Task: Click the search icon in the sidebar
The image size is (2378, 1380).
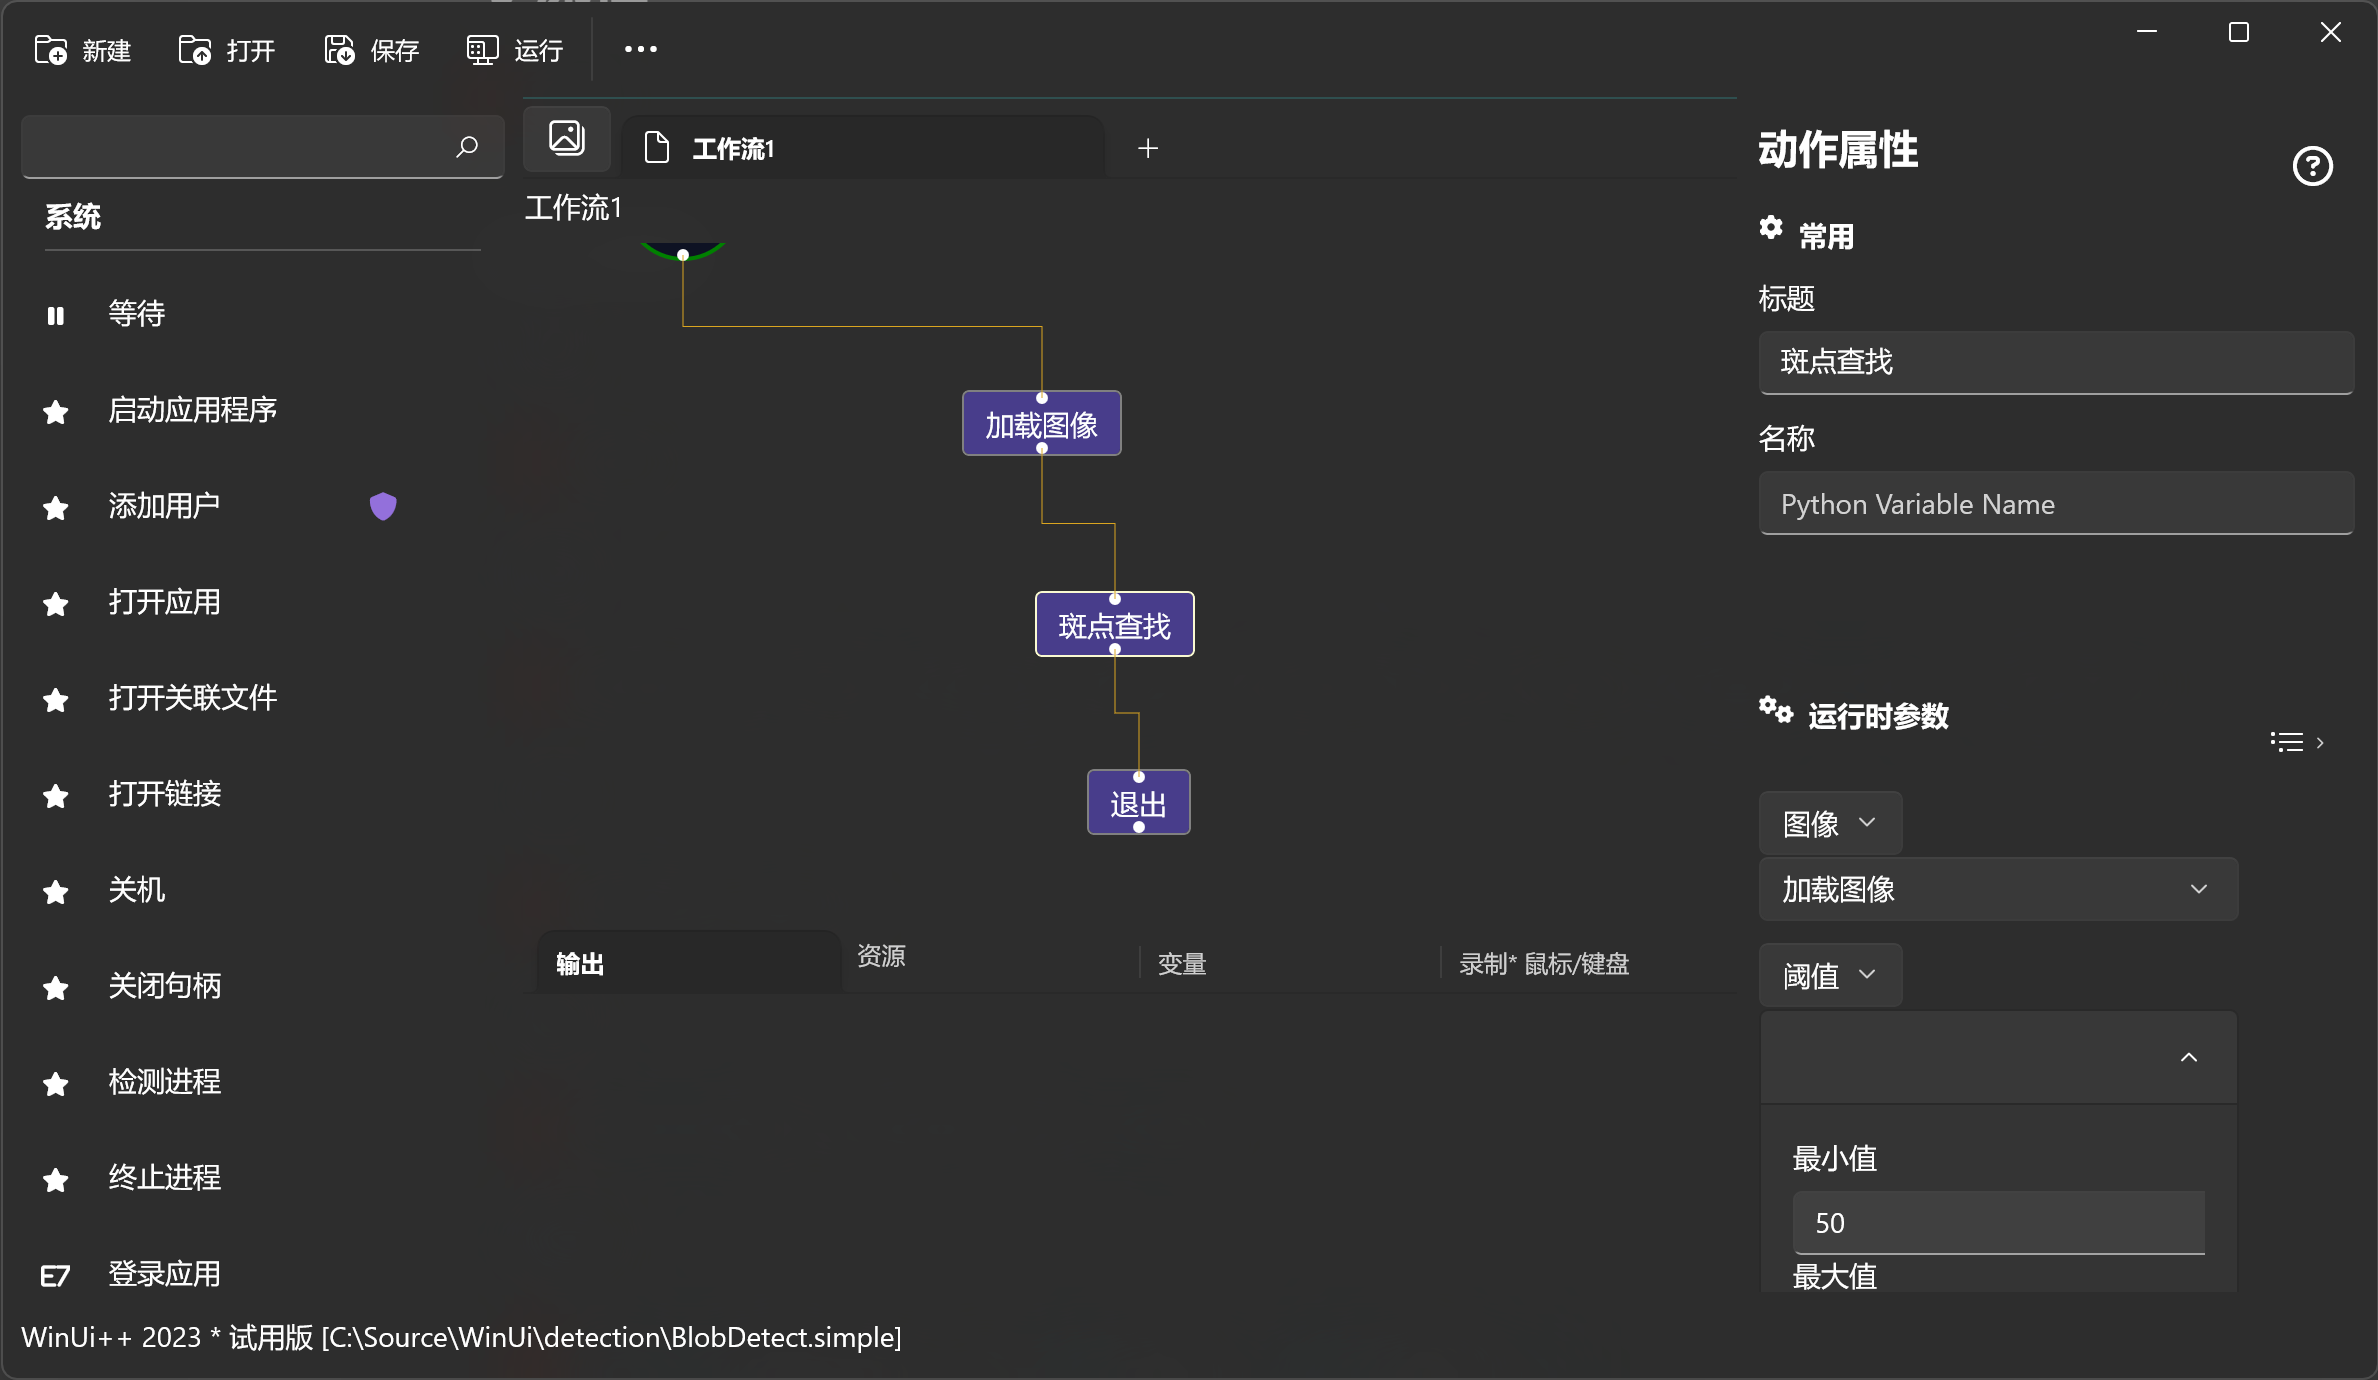Action: 466,147
